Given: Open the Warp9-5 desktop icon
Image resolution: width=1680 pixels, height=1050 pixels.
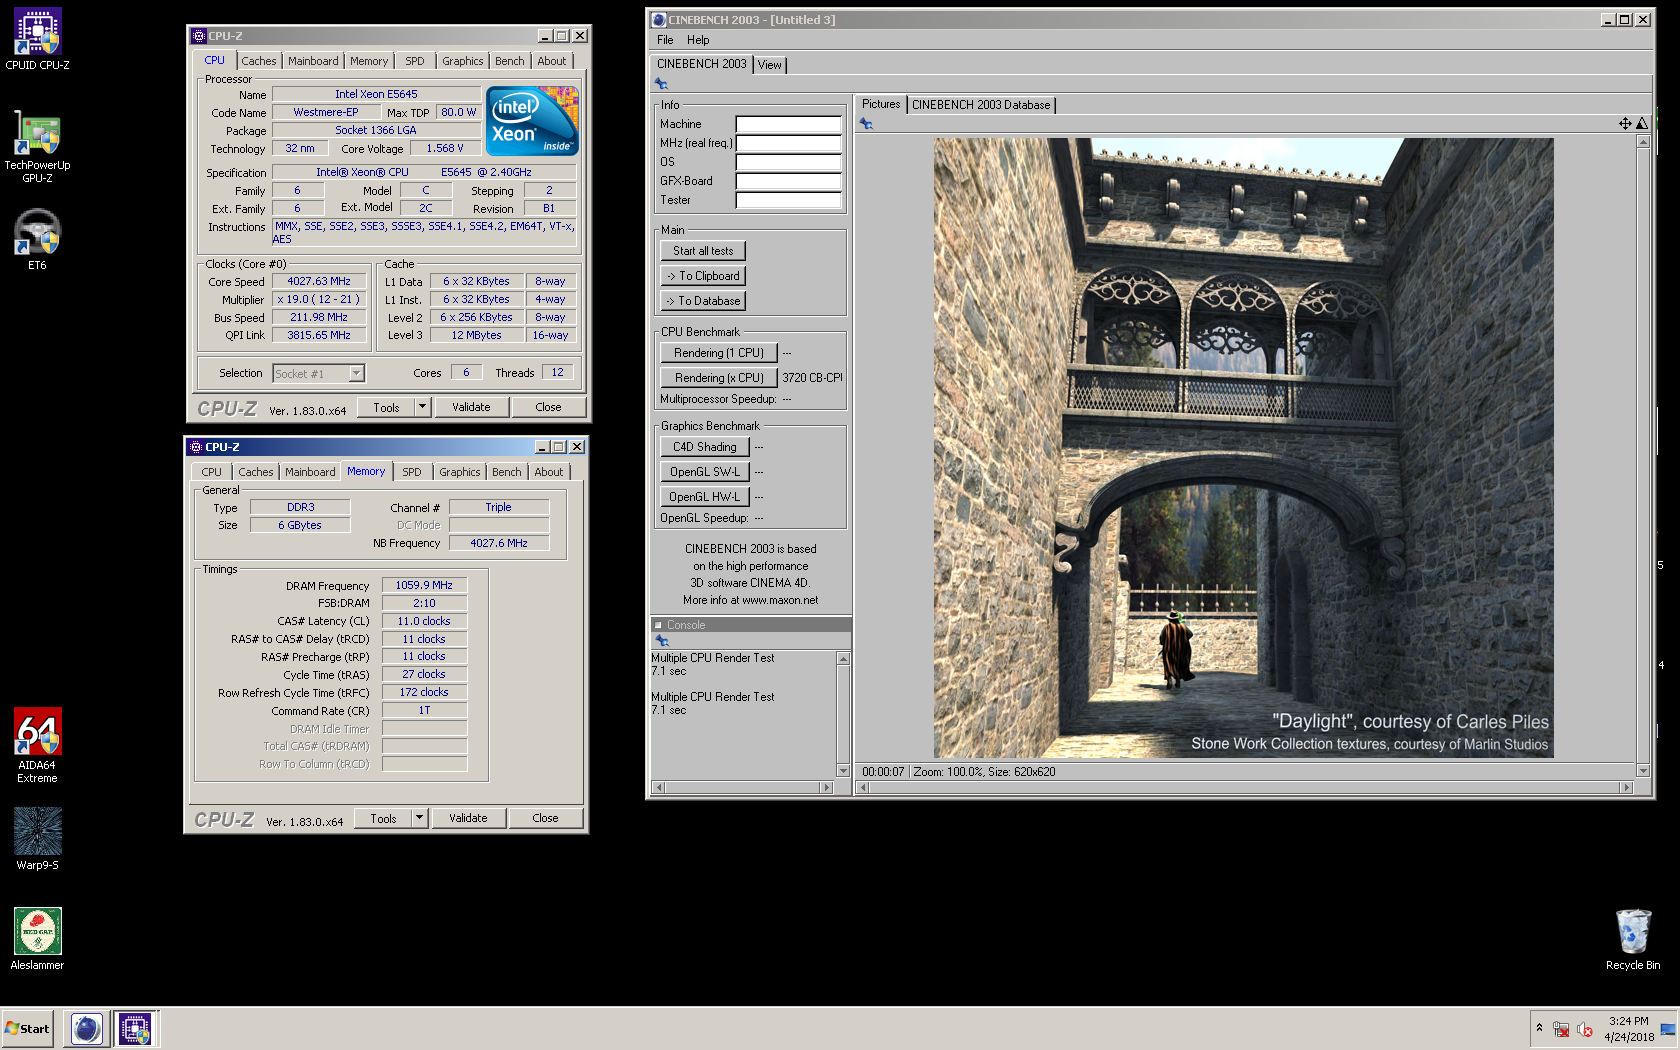Looking at the screenshot, I should [x=37, y=839].
